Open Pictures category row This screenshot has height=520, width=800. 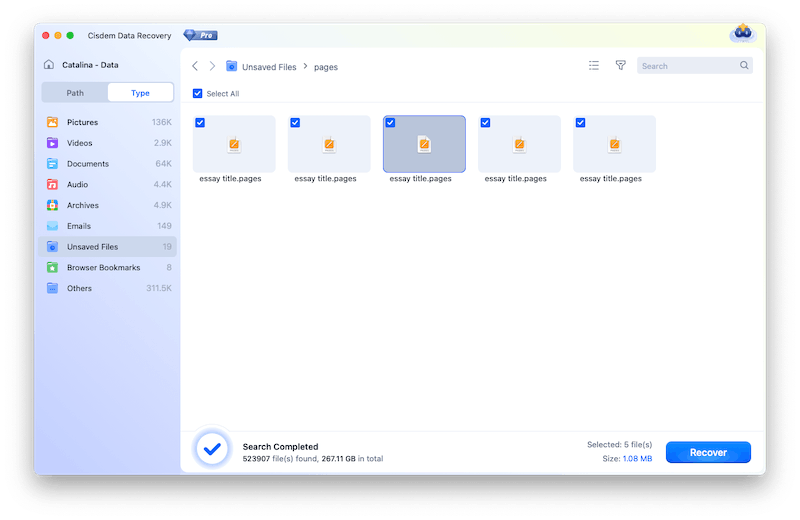click(108, 122)
